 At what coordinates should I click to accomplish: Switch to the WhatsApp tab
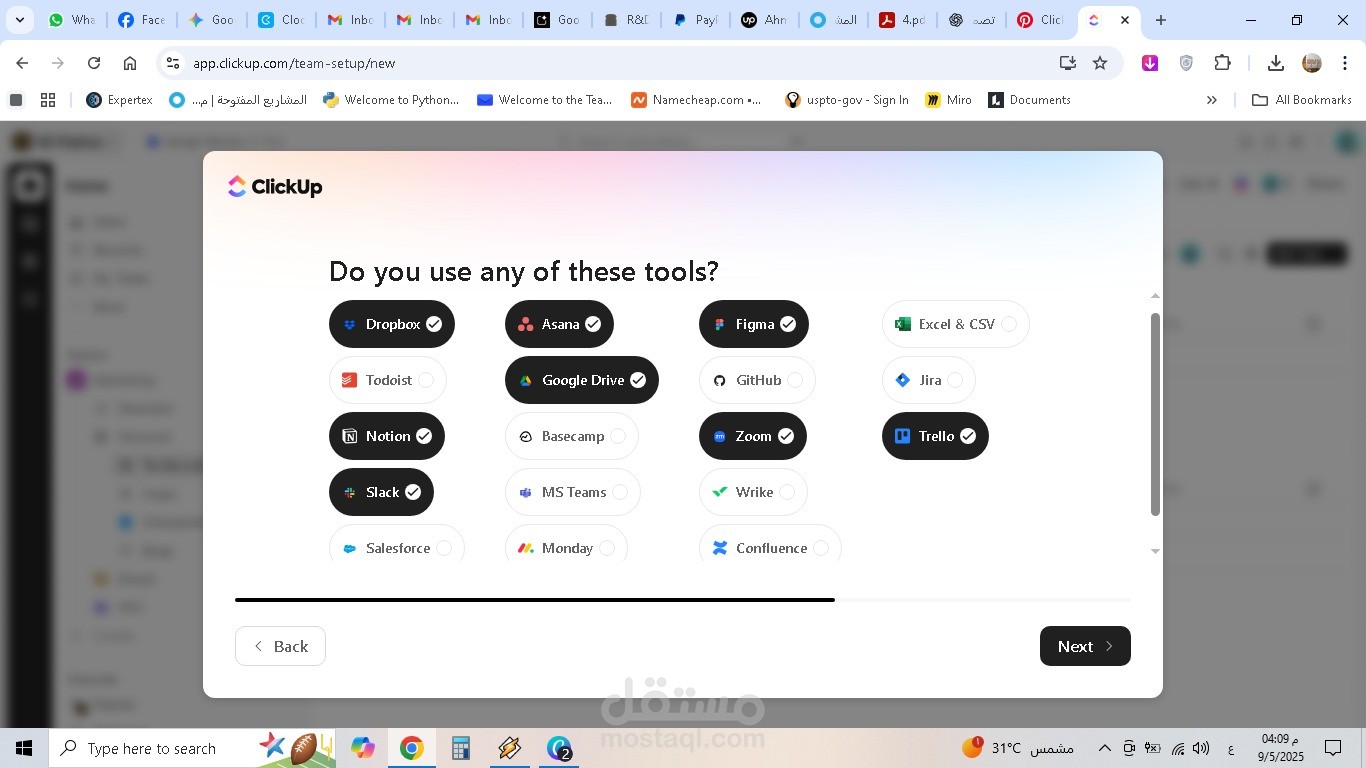point(72,20)
